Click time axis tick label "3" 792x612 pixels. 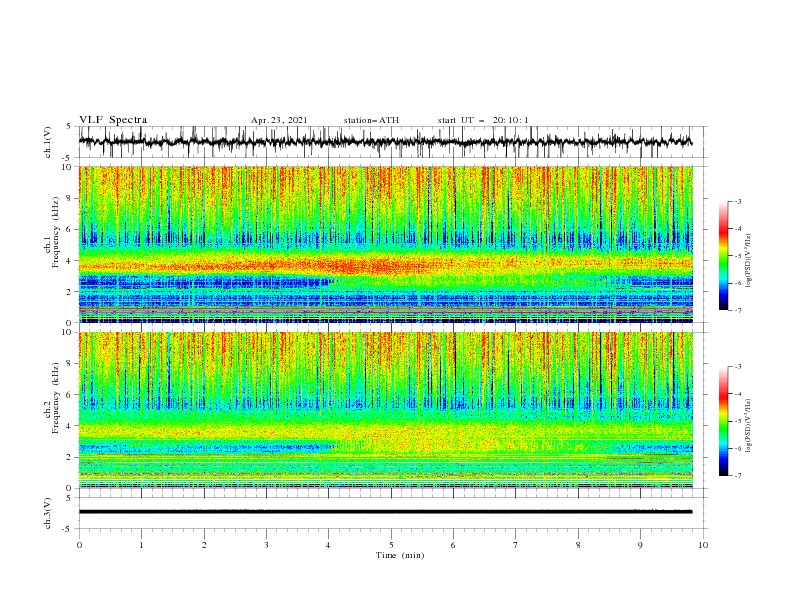click(266, 545)
